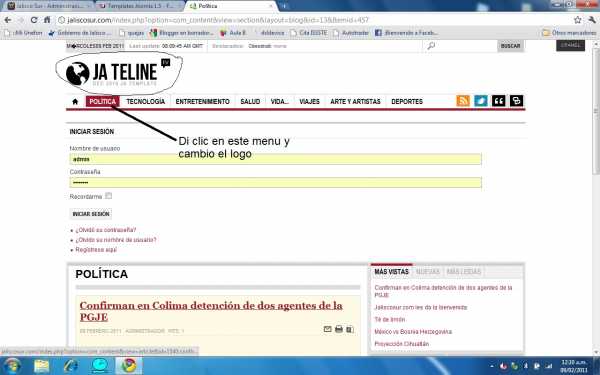Click the email icon on the article
The width and height of the screenshot is (600, 375).
coord(327,329)
